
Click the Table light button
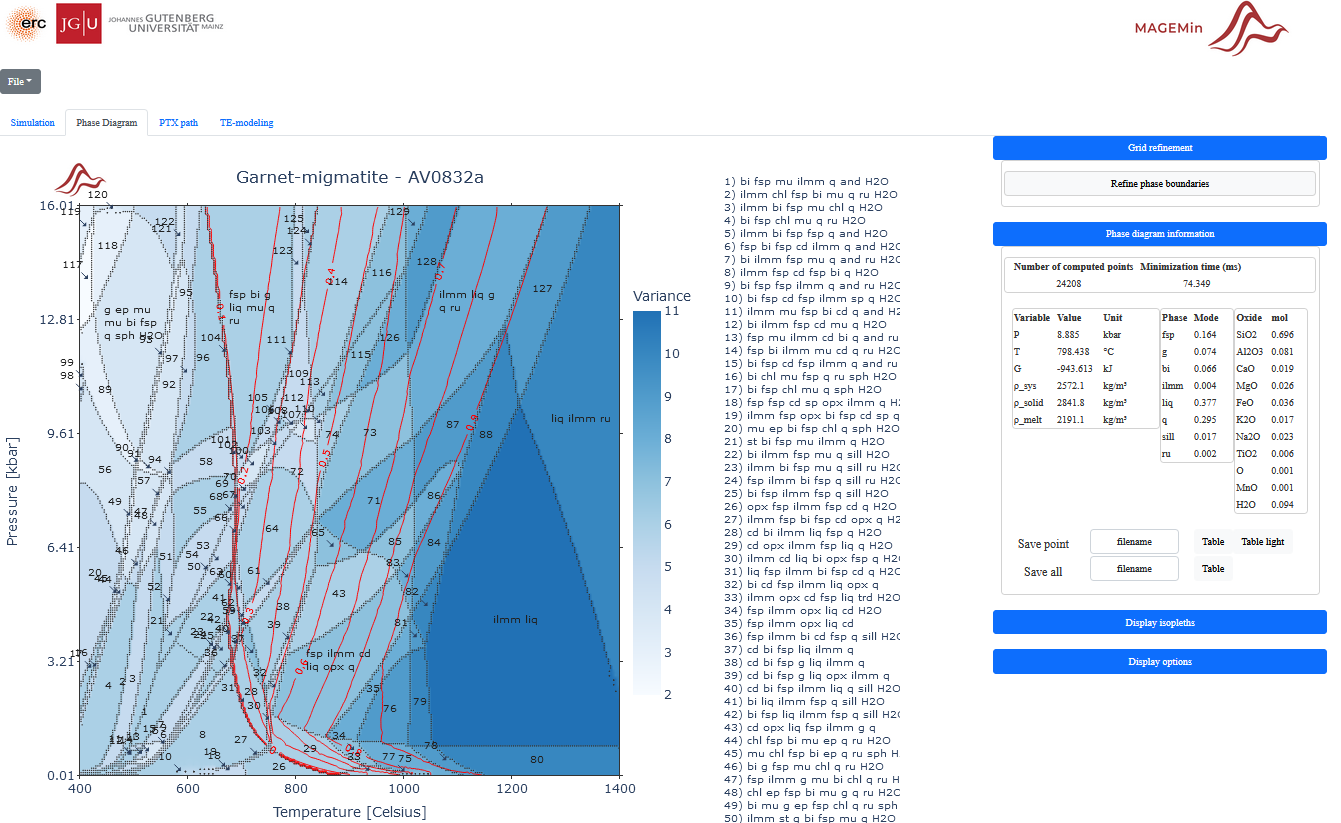(1263, 542)
